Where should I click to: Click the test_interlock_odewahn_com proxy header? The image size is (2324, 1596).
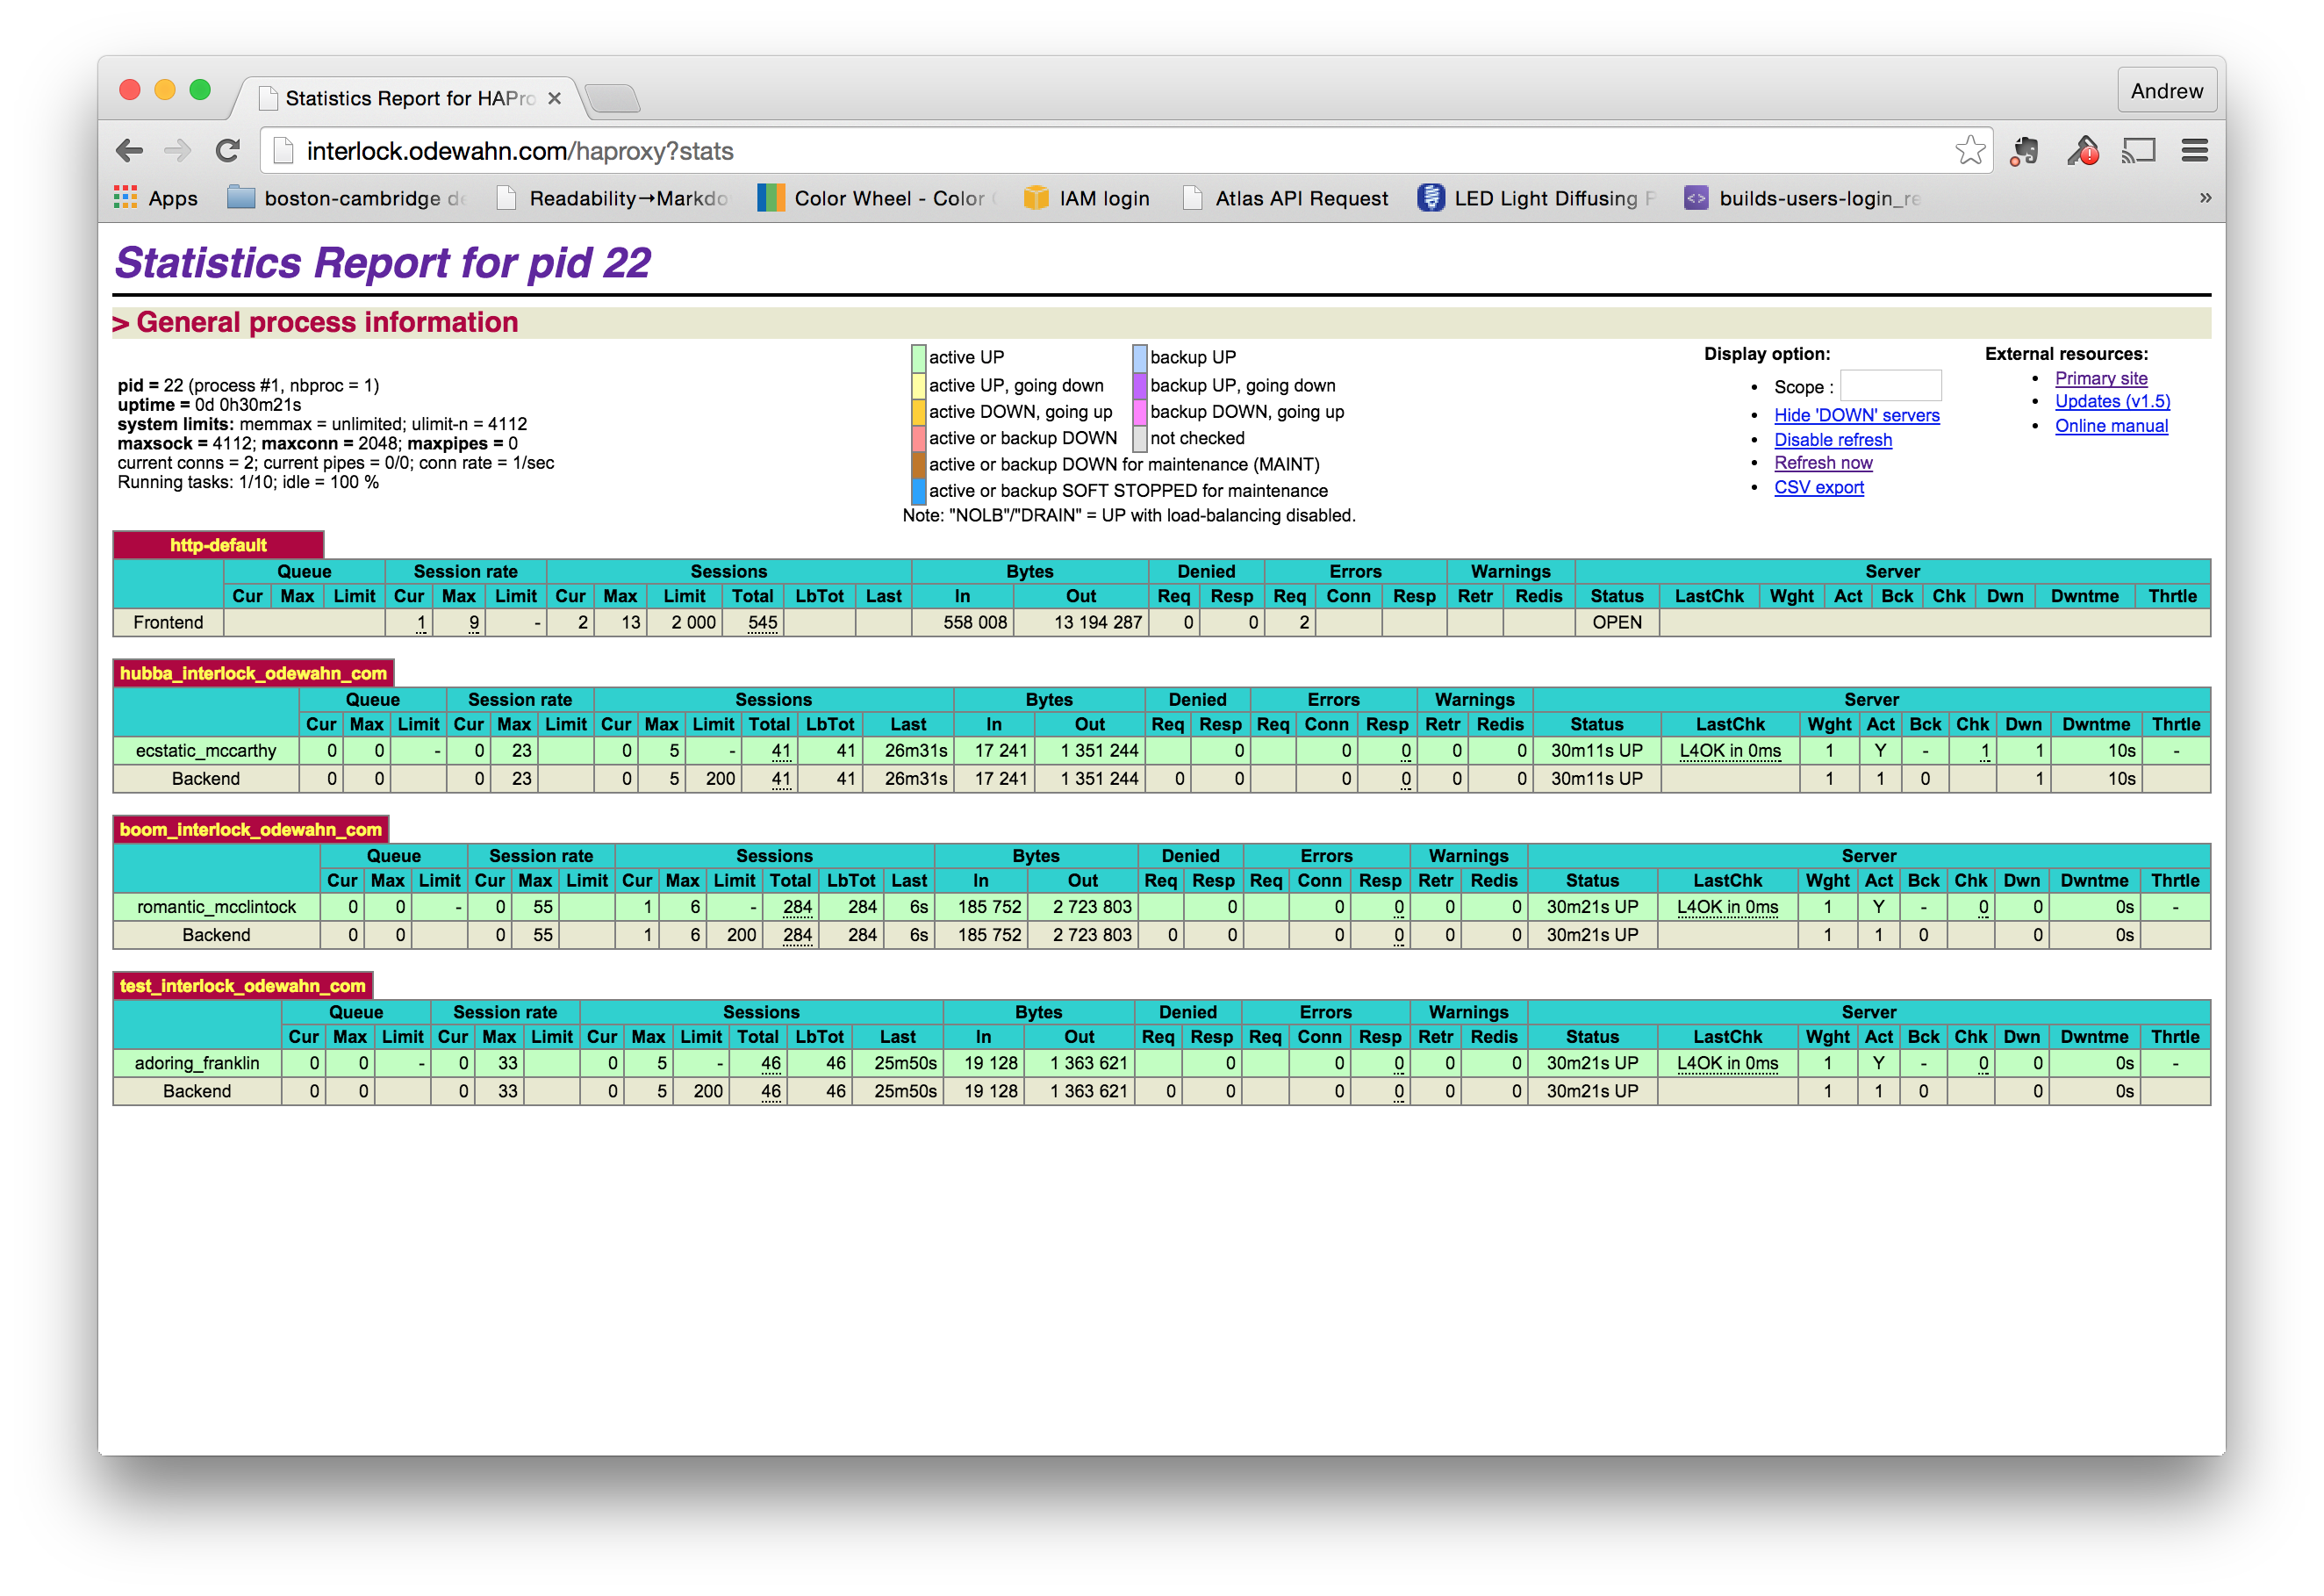coord(242,985)
